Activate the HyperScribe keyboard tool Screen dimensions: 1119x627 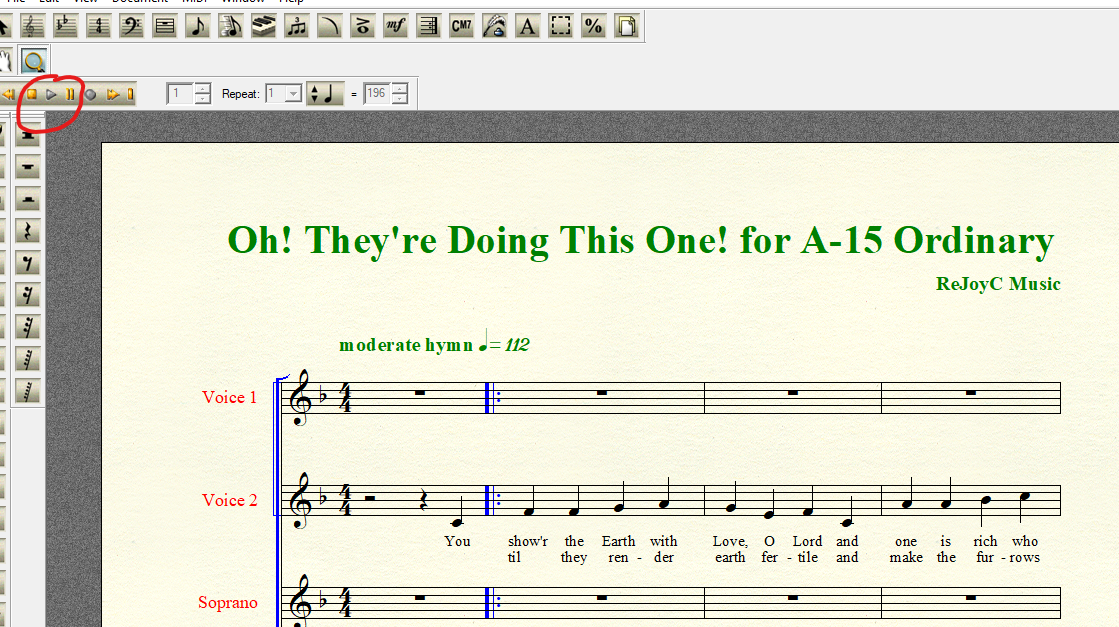(263, 27)
